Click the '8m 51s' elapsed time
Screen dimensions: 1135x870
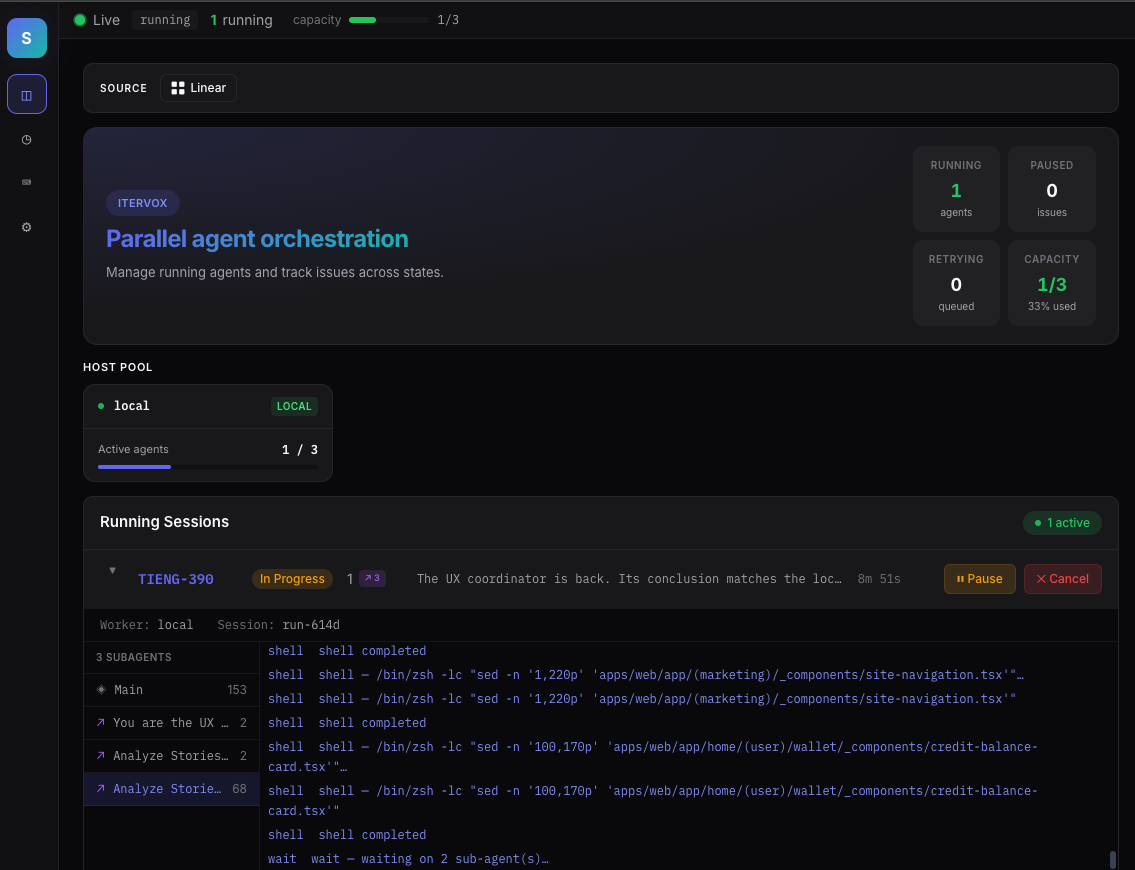click(x=879, y=579)
